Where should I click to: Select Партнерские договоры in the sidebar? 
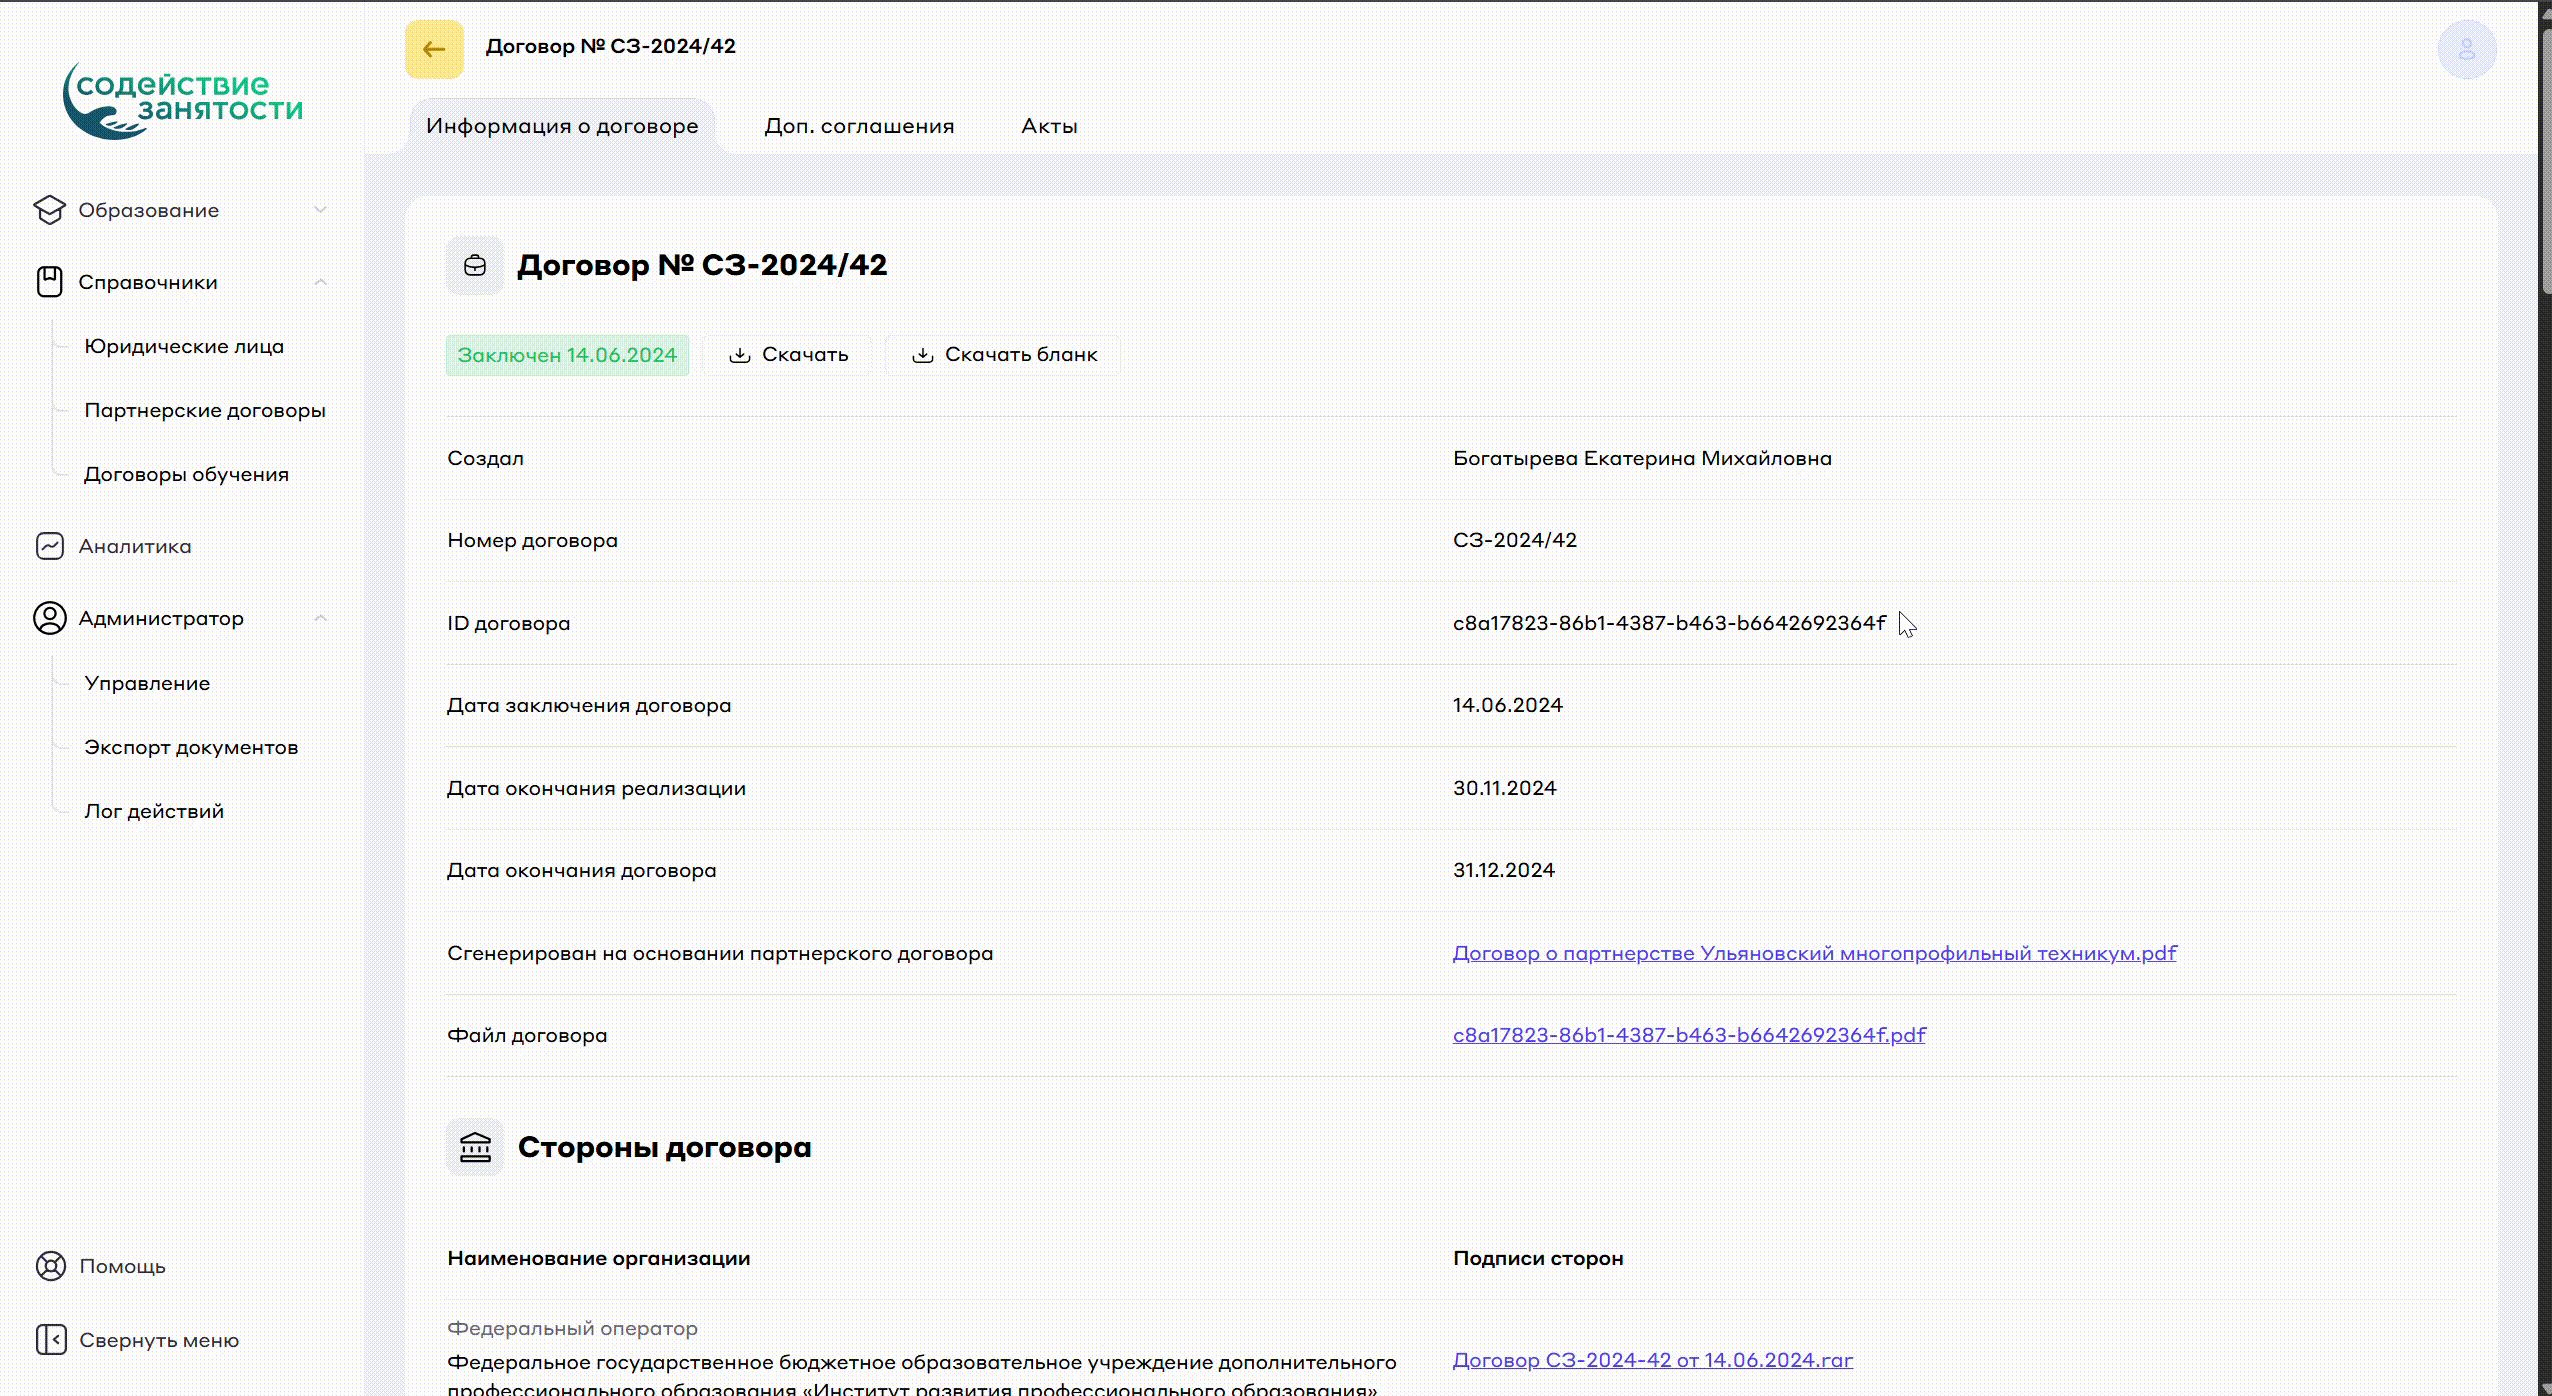205,410
